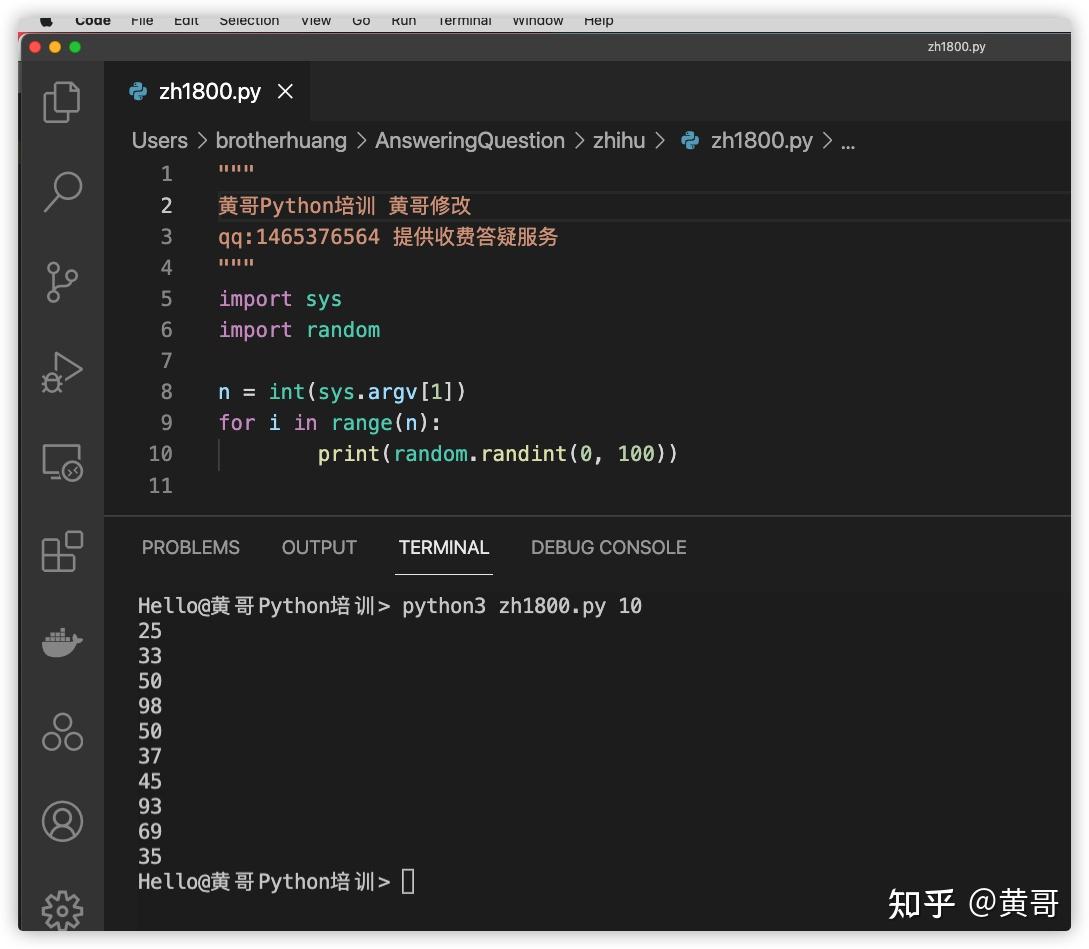
Task: Click the terminal prompt input area
Action: [x=409, y=880]
